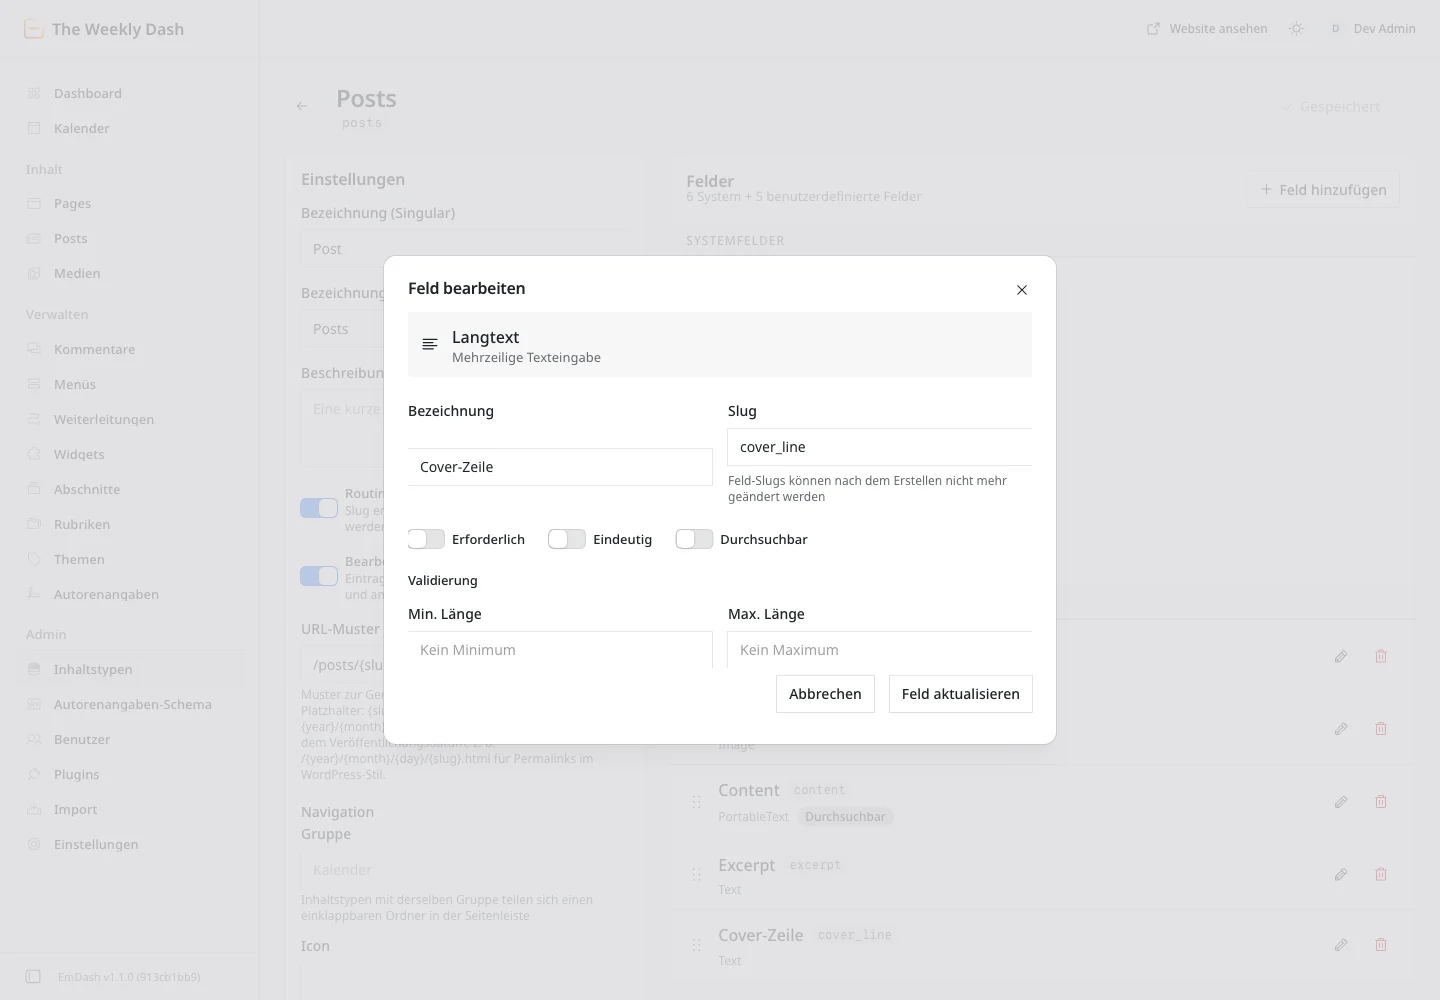The height and width of the screenshot is (1000, 1440).
Task: Click the Inhaltstypen sidebar icon
Action: pyautogui.click(x=34, y=669)
